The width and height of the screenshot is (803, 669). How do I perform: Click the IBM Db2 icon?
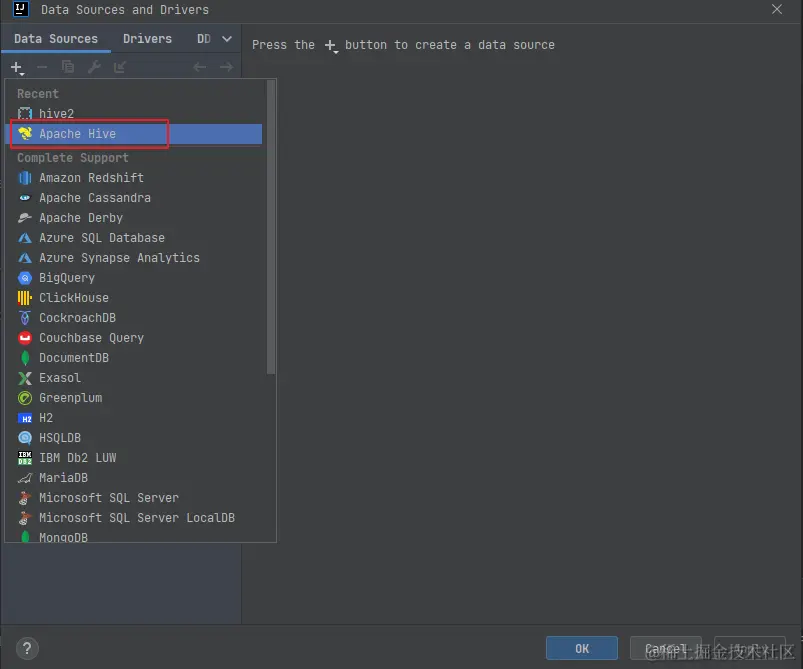(25, 457)
